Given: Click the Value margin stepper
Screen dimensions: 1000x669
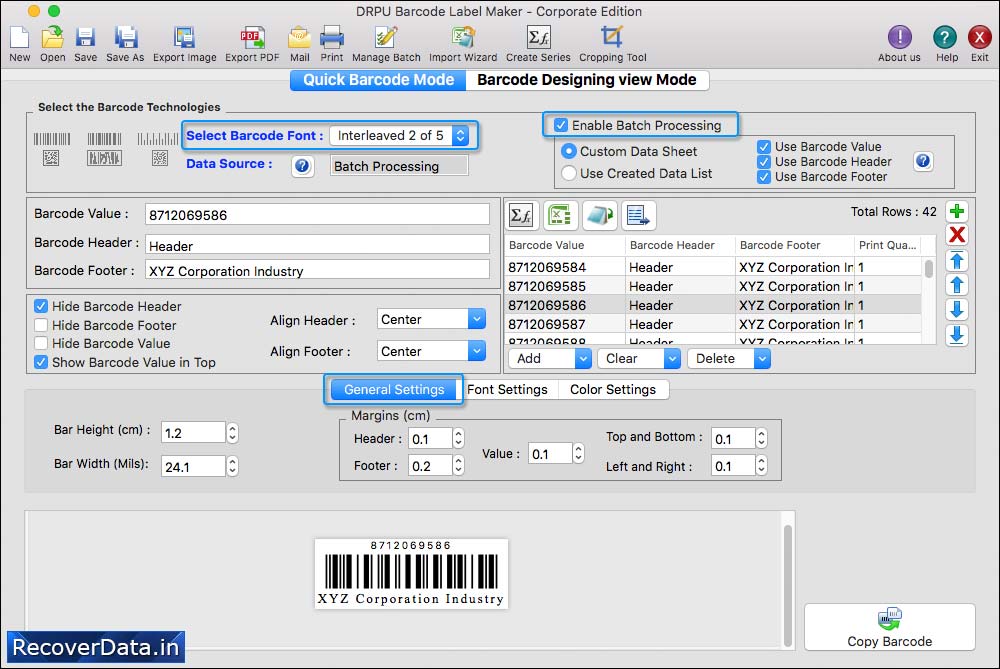Looking at the screenshot, I should [578, 453].
